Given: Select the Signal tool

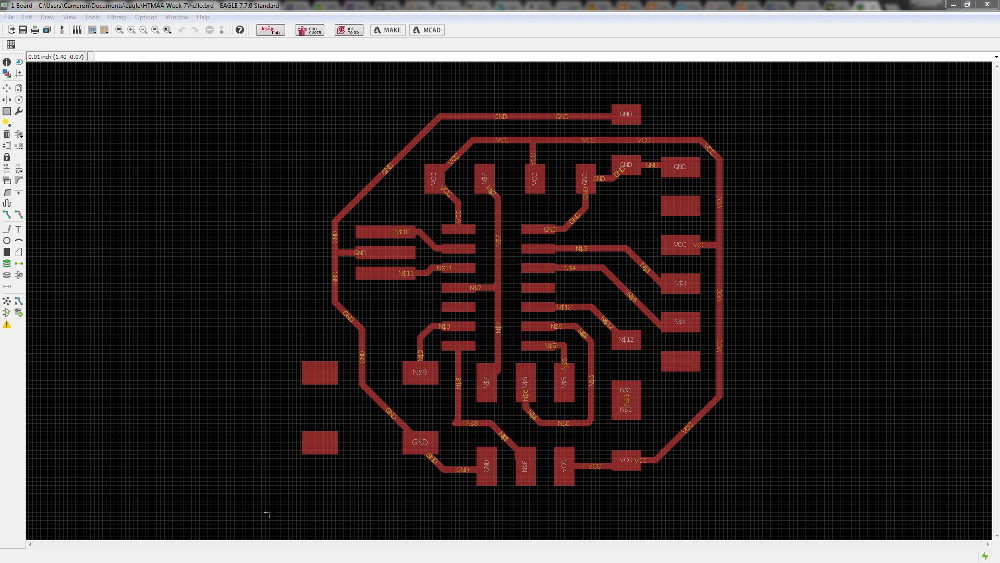Looking at the screenshot, I should coord(18,263).
